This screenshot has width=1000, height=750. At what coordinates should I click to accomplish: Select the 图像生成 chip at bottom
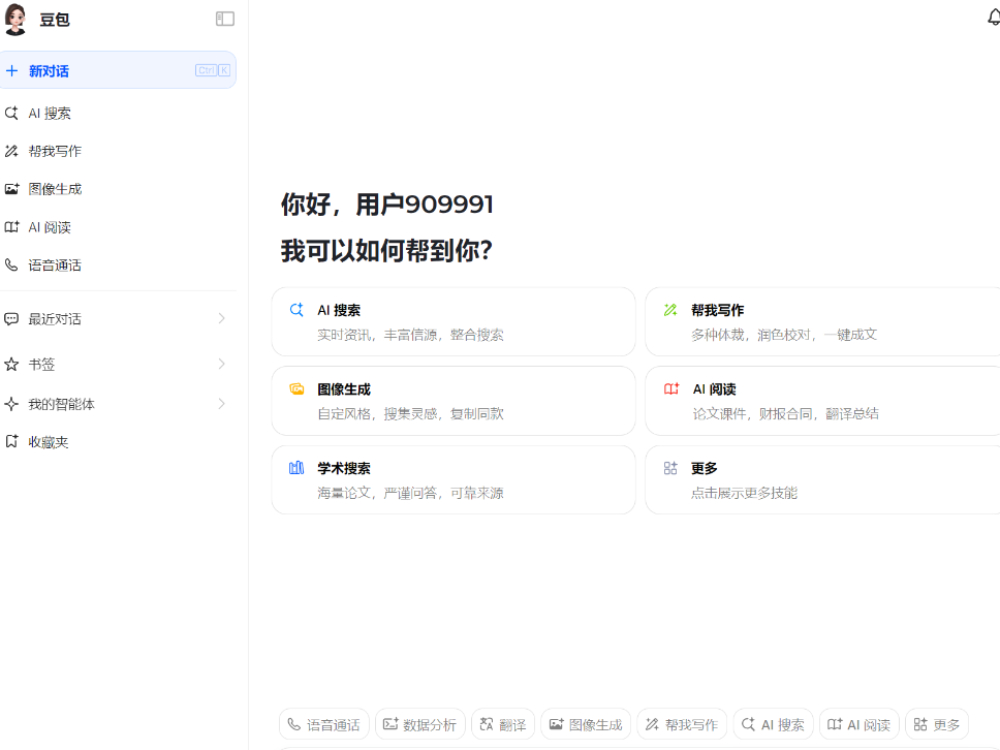585,724
